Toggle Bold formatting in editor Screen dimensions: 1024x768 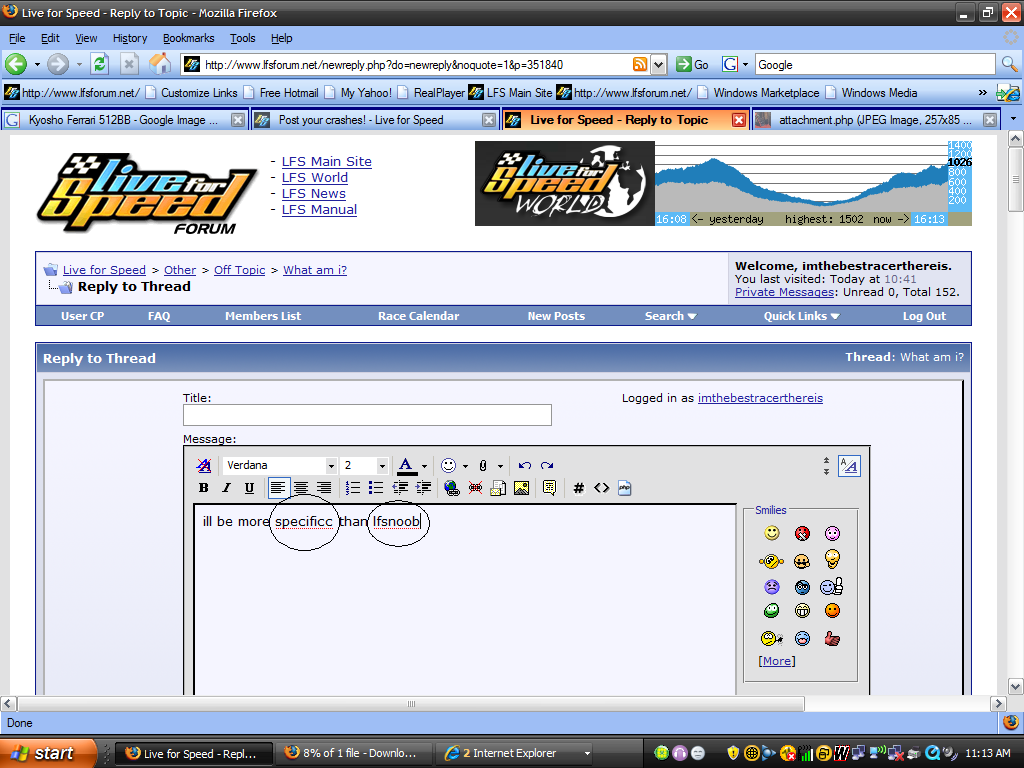tap(203, 488)
